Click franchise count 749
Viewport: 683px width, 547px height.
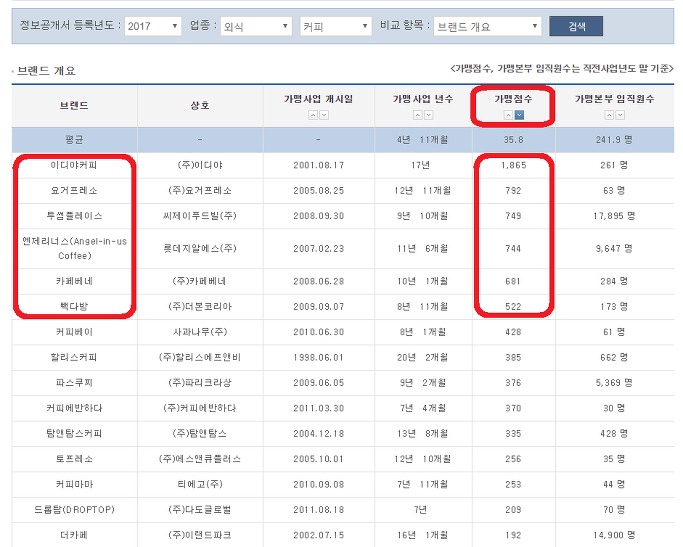[x=514, y=216]
